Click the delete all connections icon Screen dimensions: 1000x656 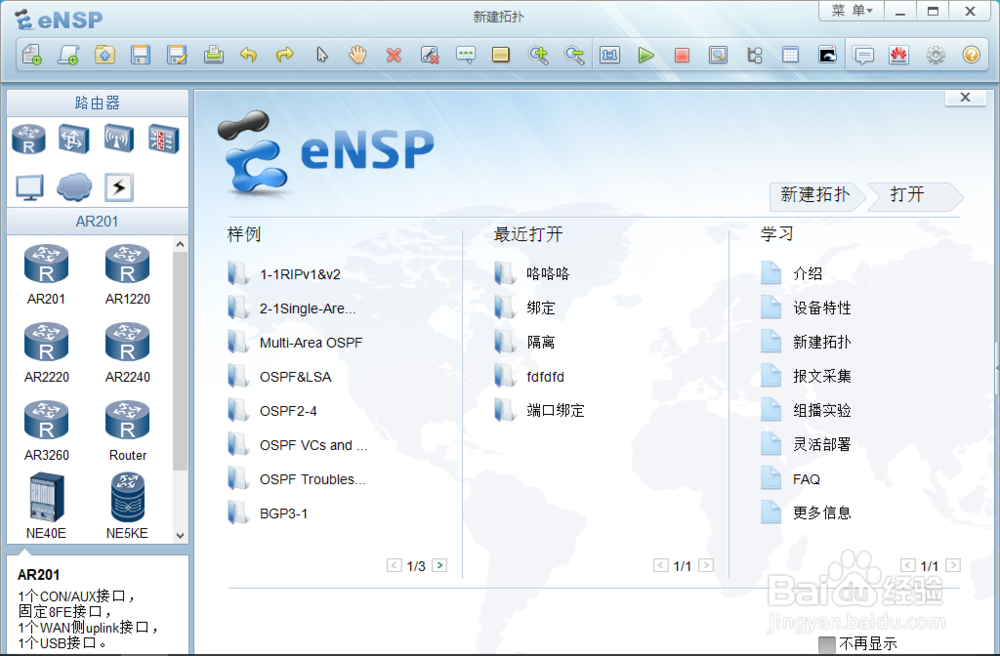pos(430,55)
